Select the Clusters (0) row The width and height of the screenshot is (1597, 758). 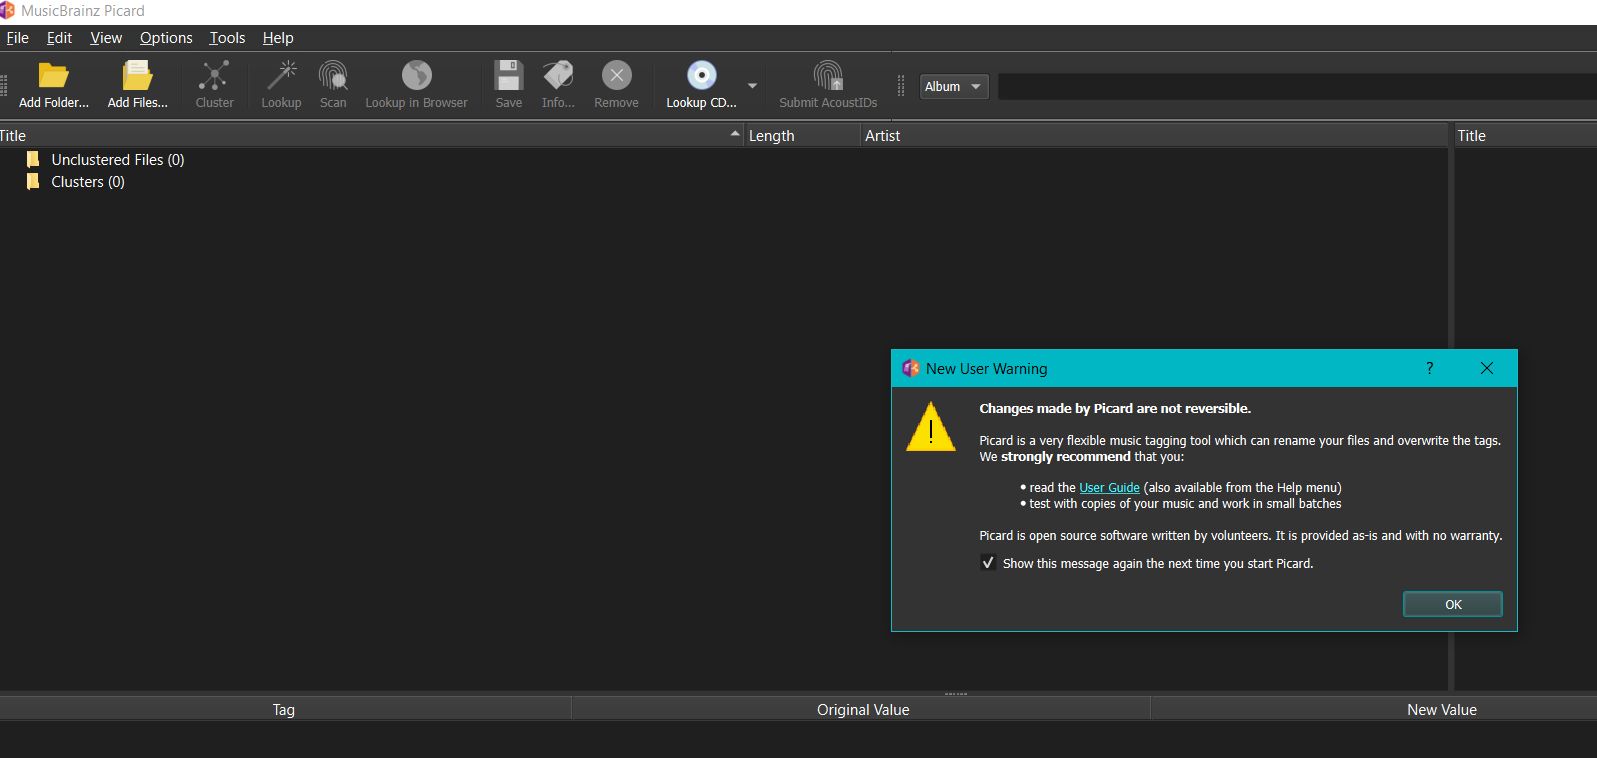(724, 181)
